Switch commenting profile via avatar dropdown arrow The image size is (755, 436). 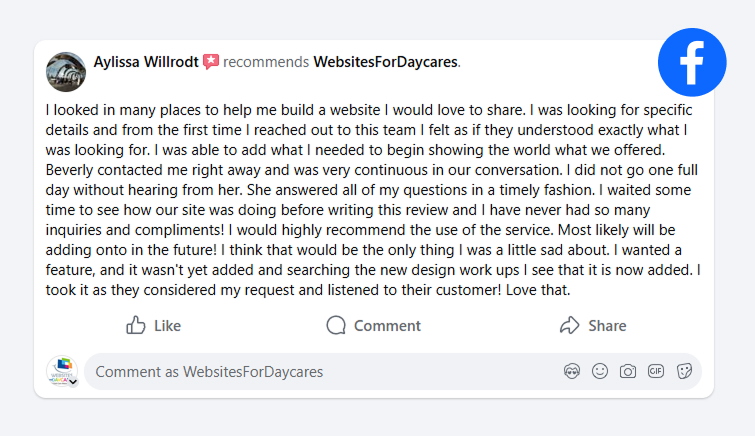[73, 381]
